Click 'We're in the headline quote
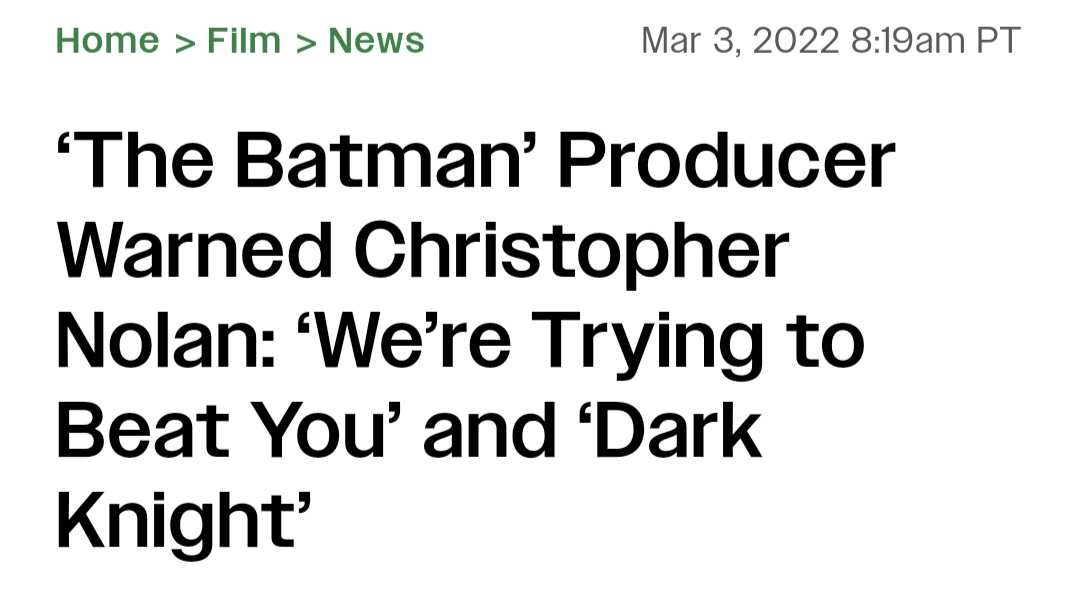This screenshot has width=1080, height=597. (x=398, y=341)
